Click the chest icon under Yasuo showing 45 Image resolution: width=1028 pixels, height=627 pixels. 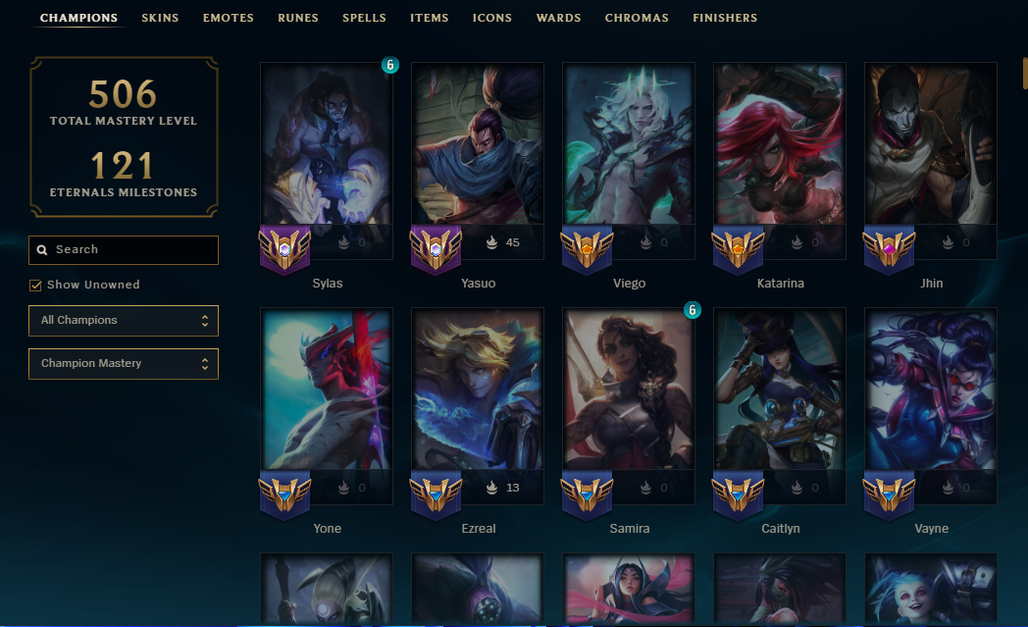click(x=492, y=243)
